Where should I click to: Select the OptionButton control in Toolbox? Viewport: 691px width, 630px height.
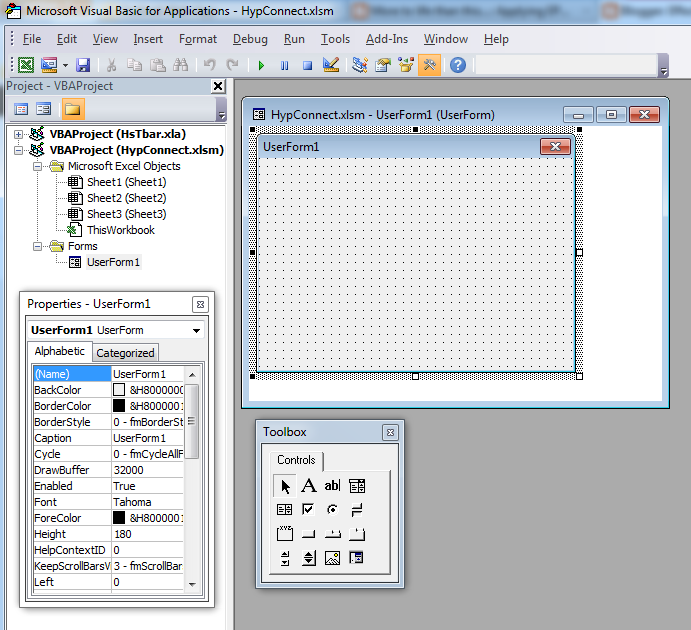pyautogui.click(x=333, y=510)
